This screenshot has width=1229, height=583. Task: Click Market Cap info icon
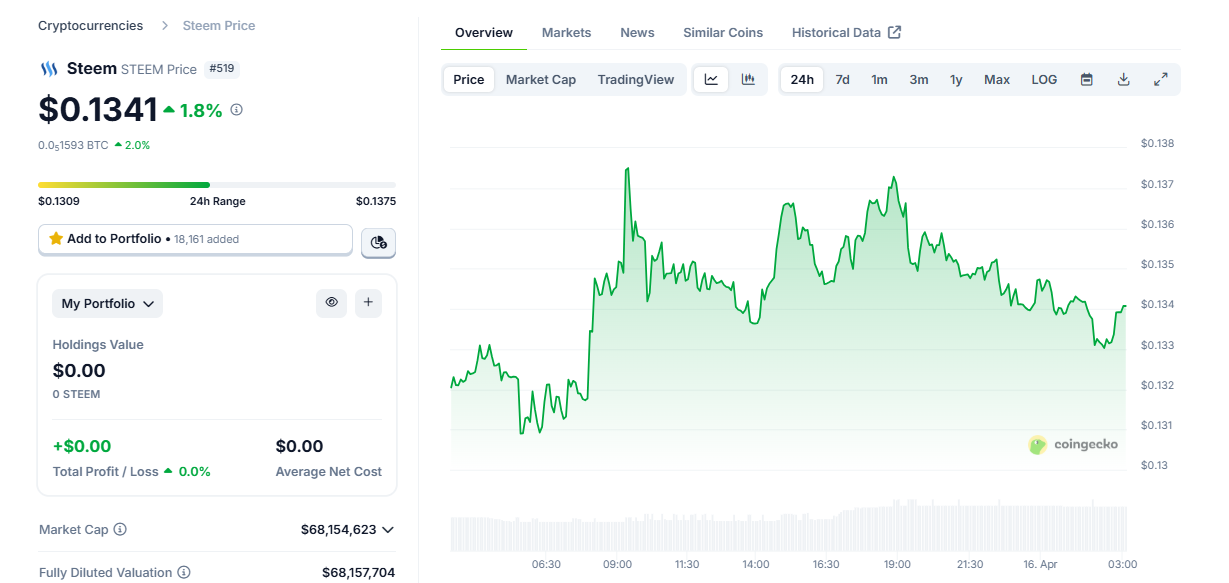coord(120,529)
